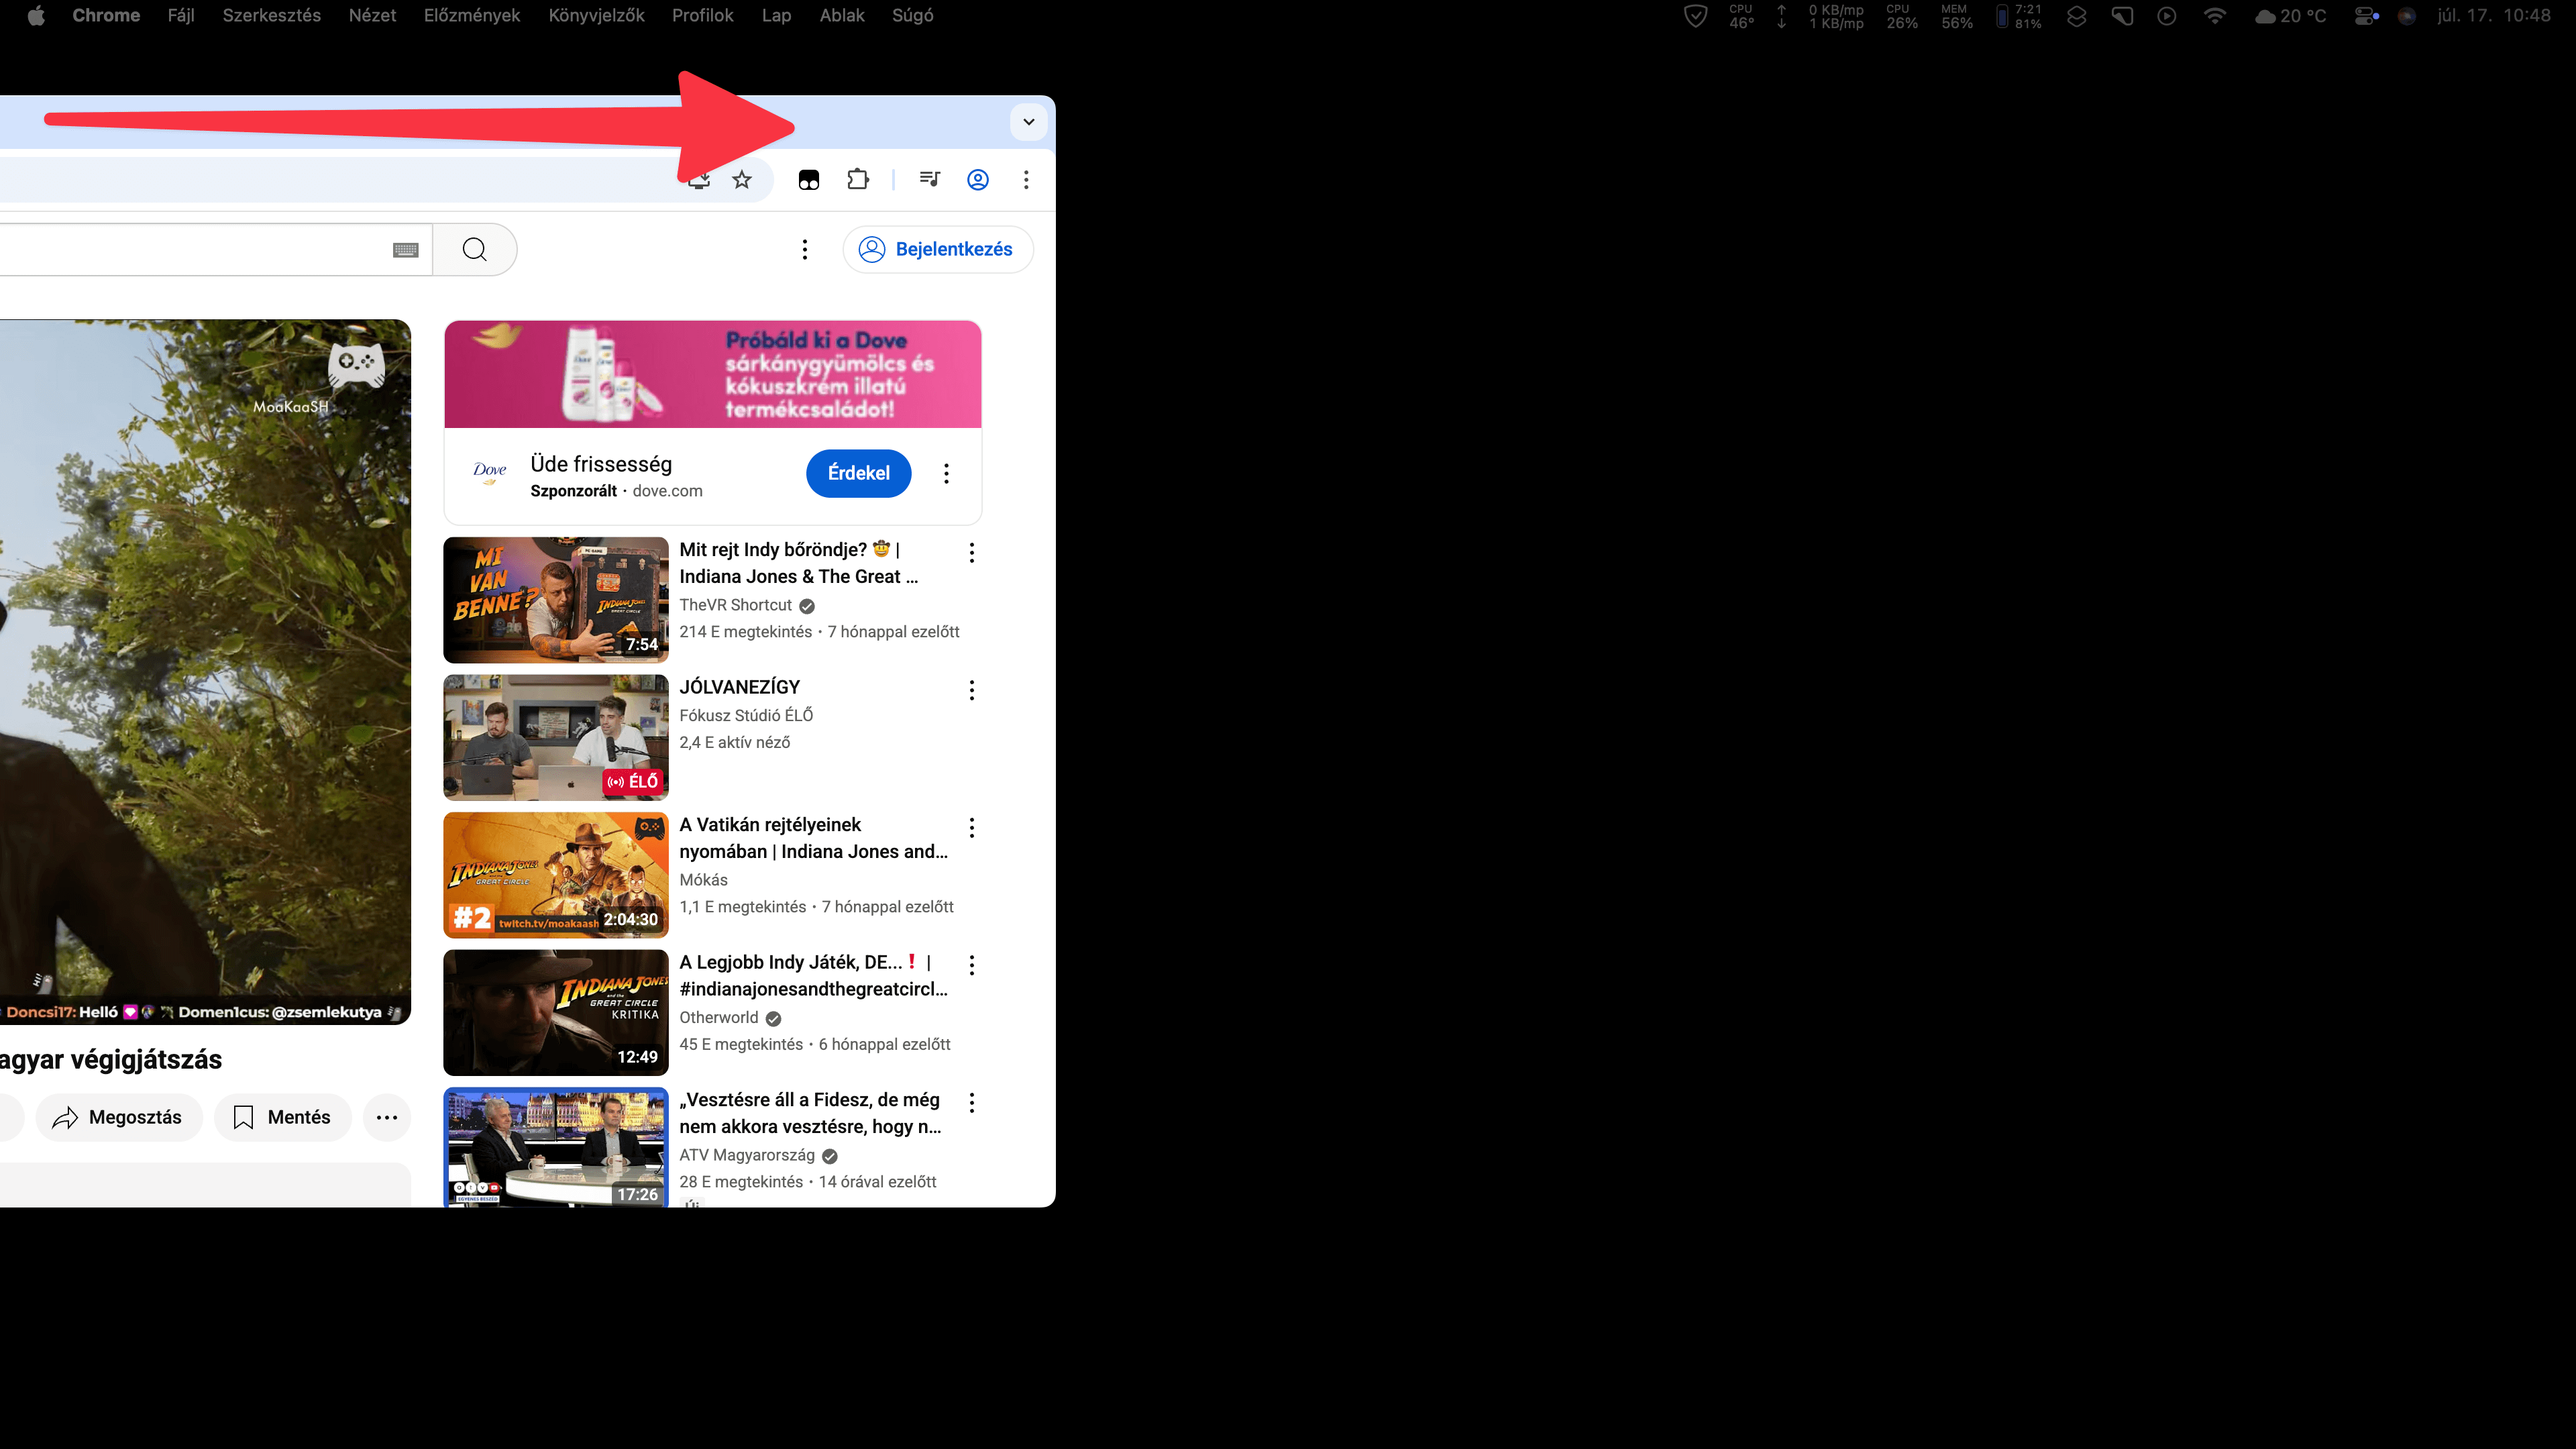
Task: Open the MEM 56% memory indicator
Action: click(x=1957, y=16)
